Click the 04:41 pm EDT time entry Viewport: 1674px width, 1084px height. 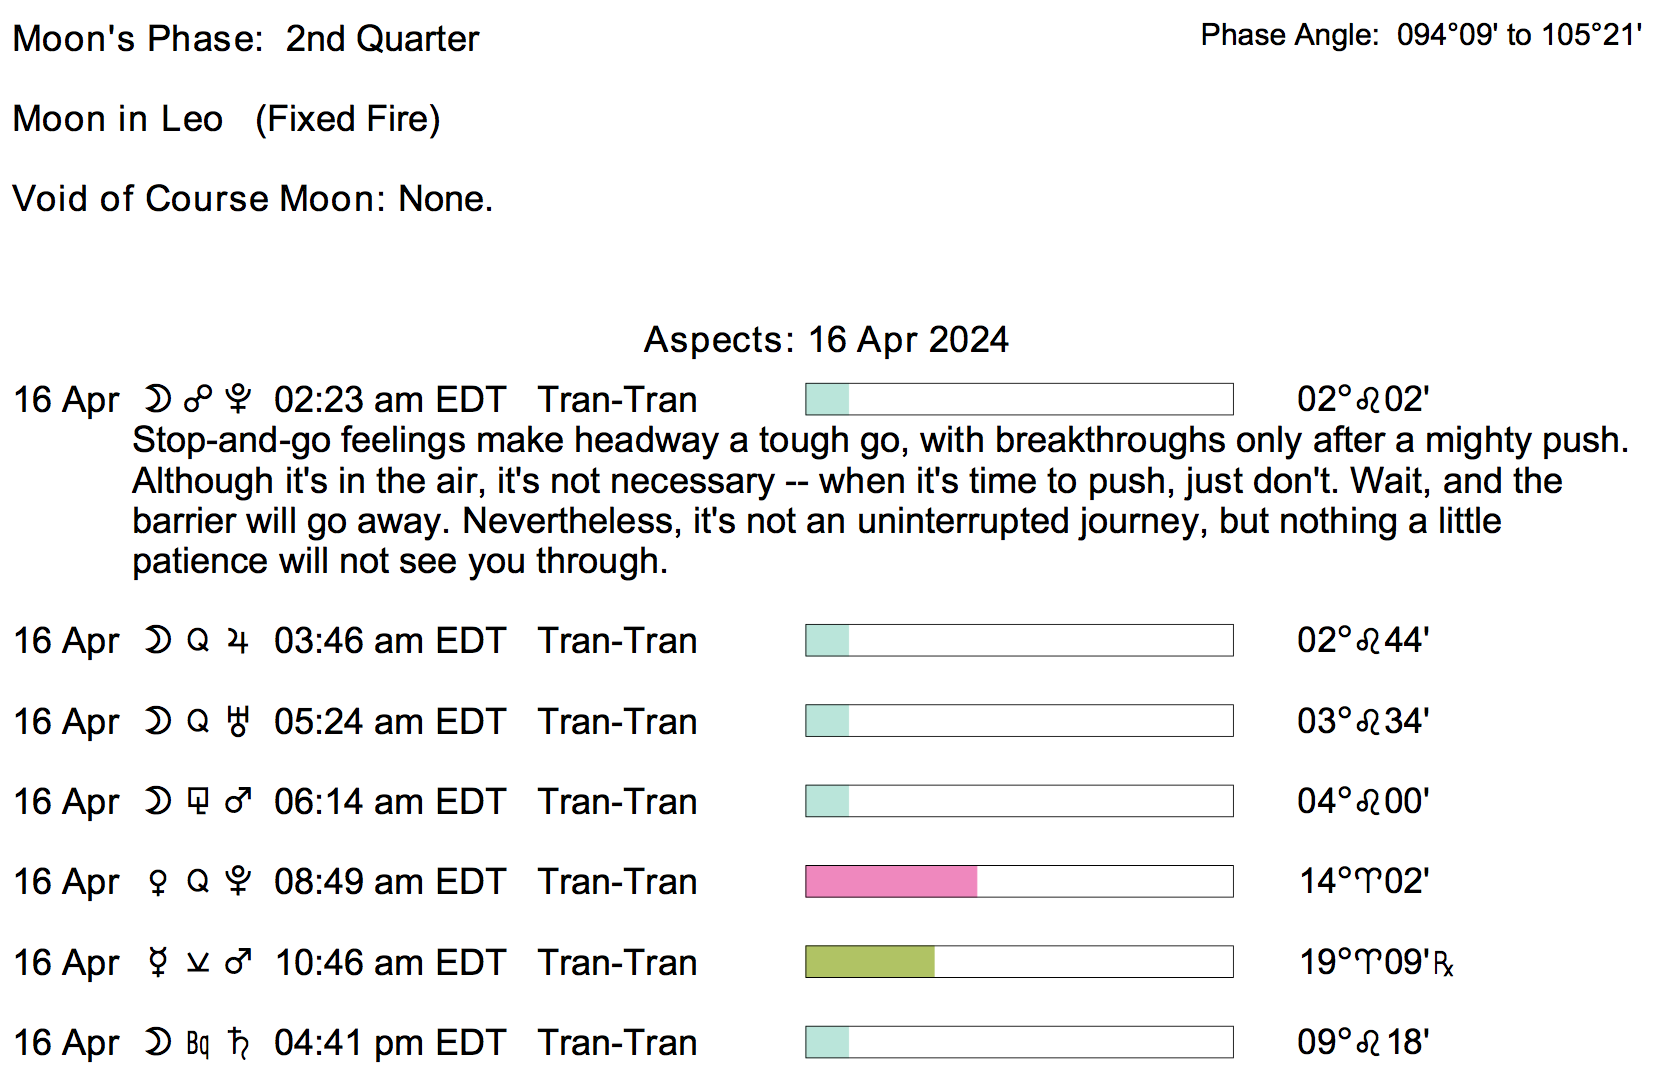point(390,1043)
